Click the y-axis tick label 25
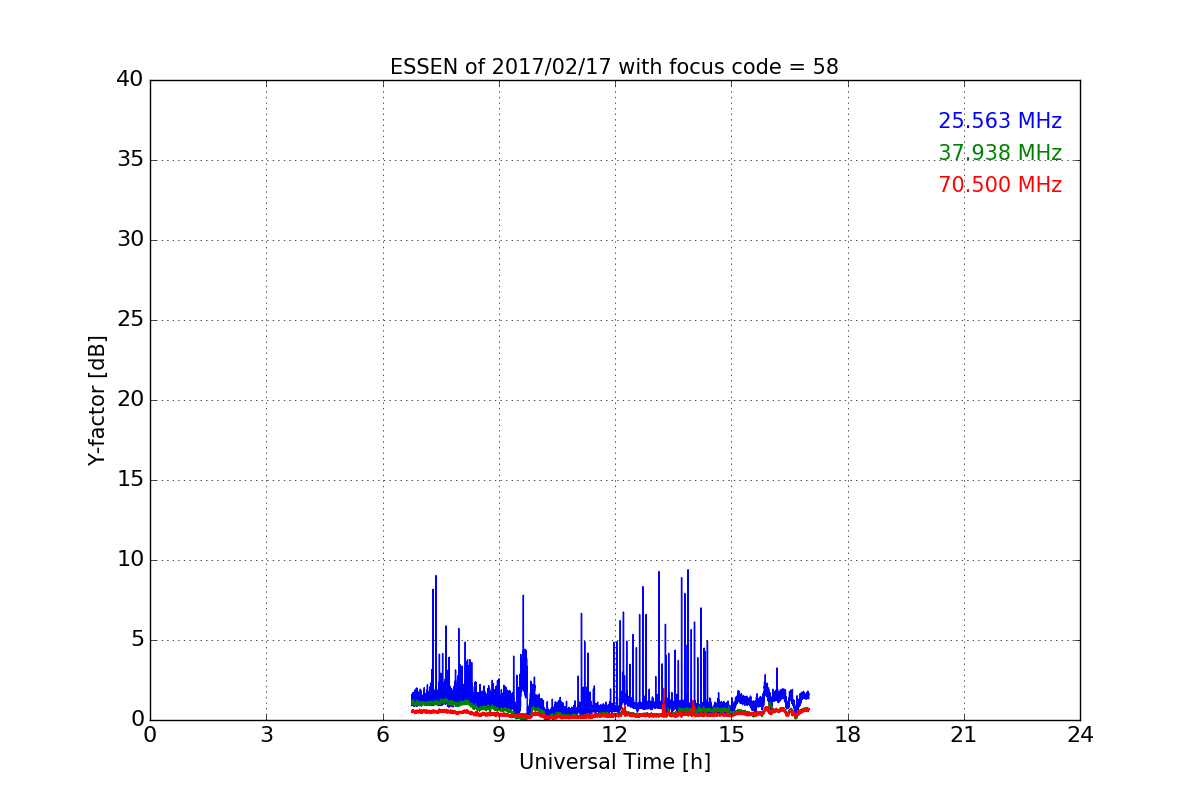The image size is (1200, 800). point(130,320)
